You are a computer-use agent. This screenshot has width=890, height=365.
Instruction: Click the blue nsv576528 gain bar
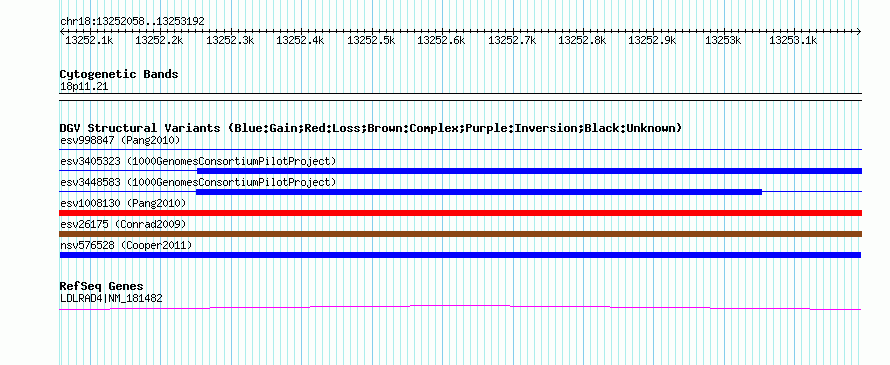460,255
